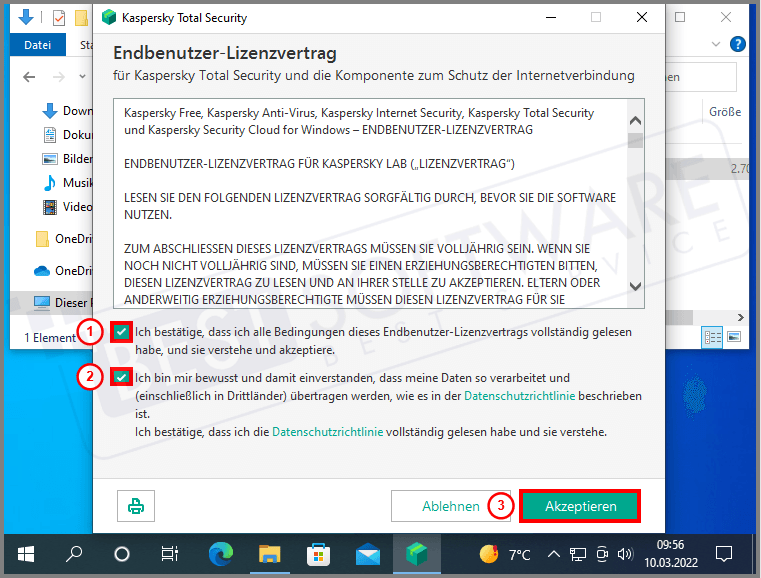Click the Meet Now tray icon
761x578 pixels.
pos(602,554)
